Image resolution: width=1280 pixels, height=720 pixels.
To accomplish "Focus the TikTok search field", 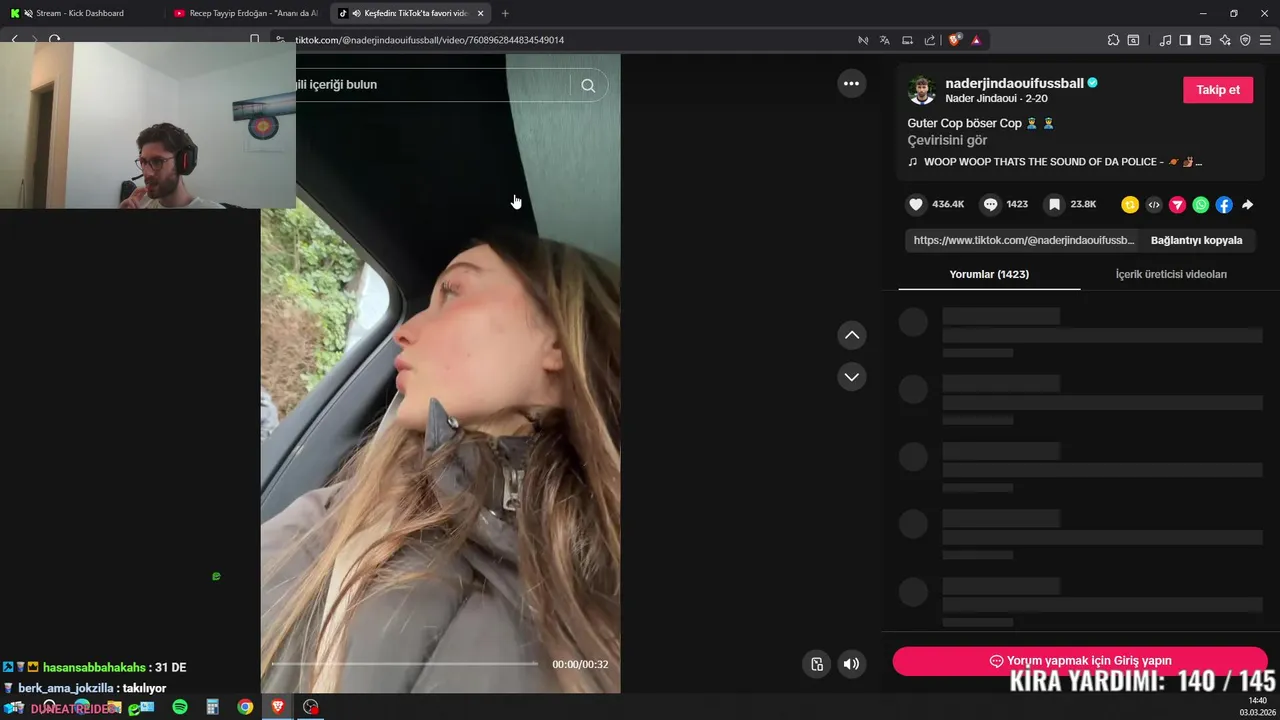I will tap(430, 85).
